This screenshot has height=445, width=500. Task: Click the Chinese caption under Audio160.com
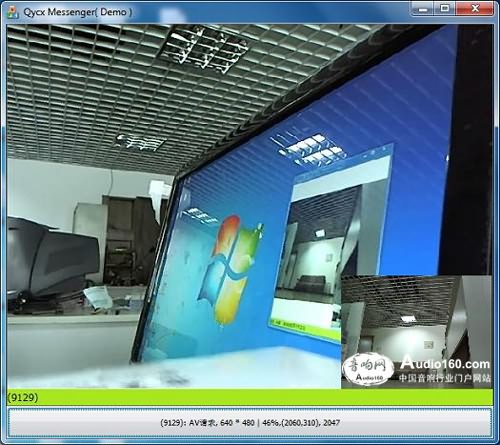click(x=445, y=378)
